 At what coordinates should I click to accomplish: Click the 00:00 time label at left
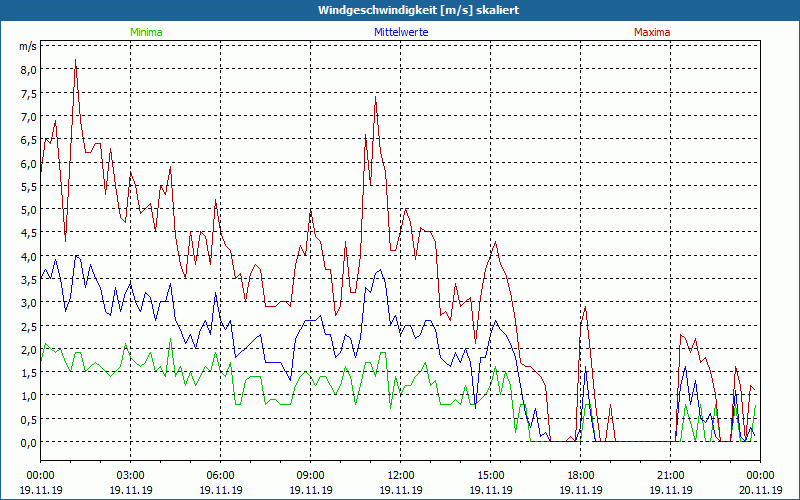coord(40,475)
